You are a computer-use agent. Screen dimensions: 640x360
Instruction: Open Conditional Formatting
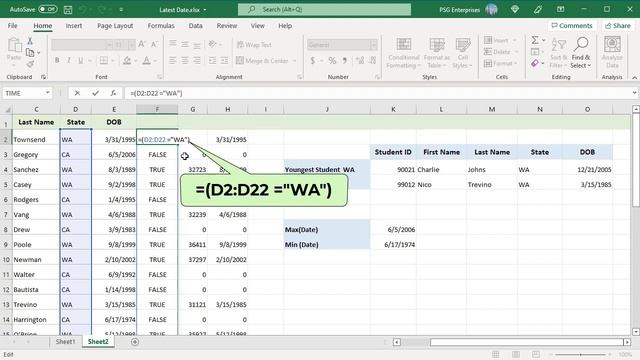(403, 53)
